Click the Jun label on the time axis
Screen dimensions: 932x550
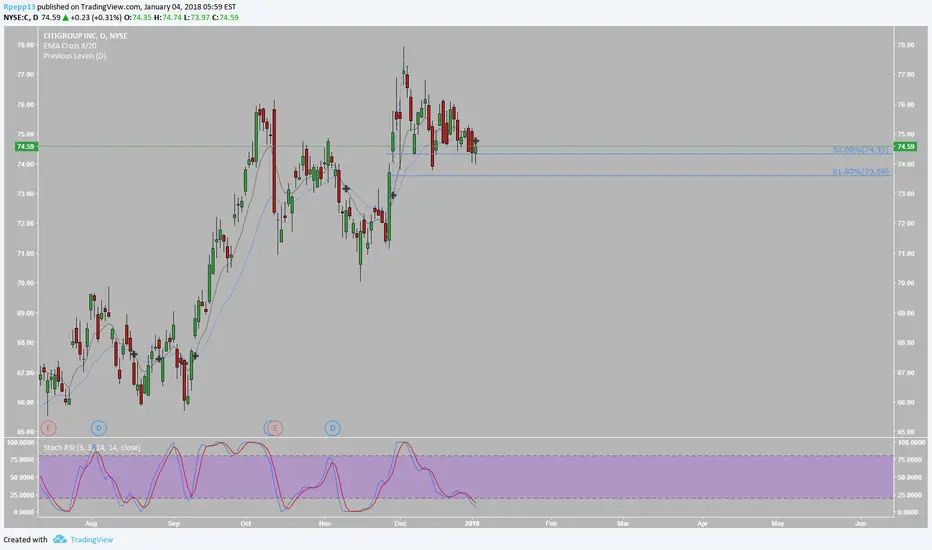[860, 524]
